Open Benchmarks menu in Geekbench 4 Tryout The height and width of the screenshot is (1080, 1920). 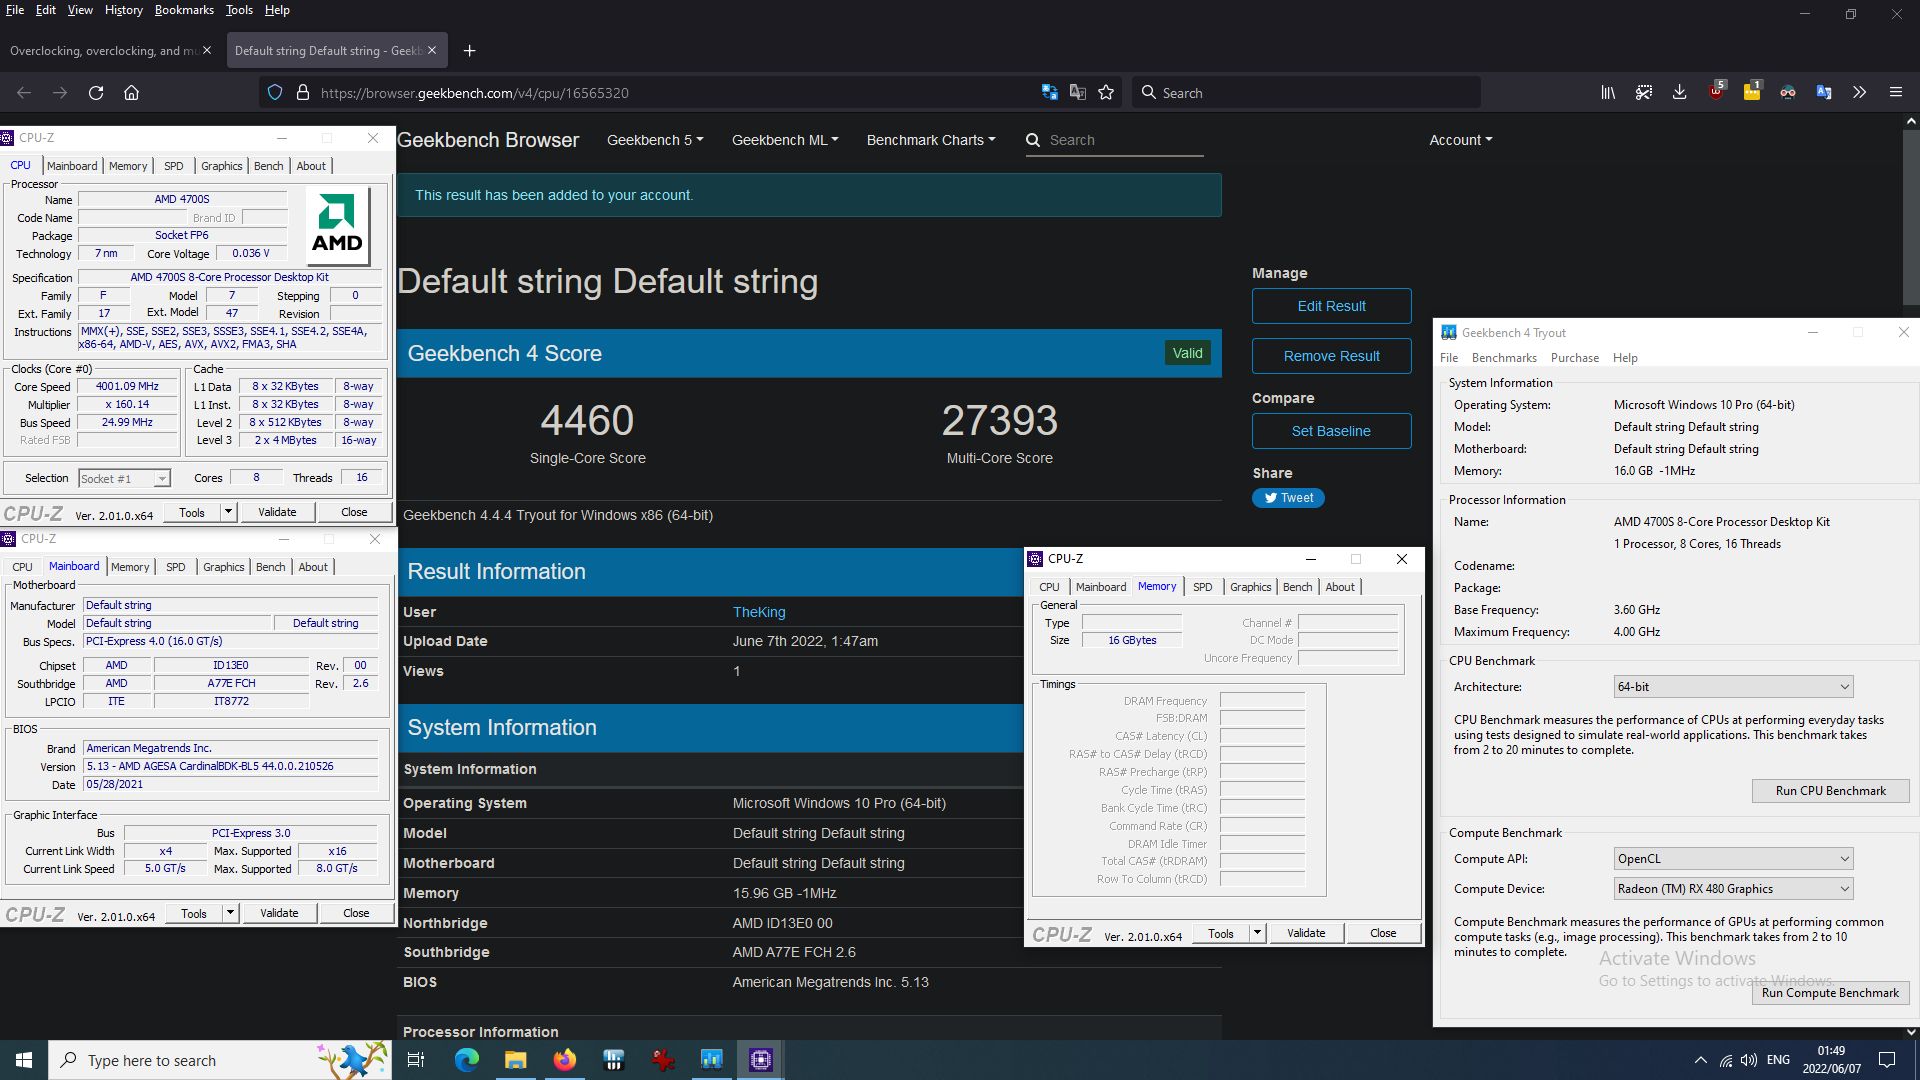[1504, 358]
